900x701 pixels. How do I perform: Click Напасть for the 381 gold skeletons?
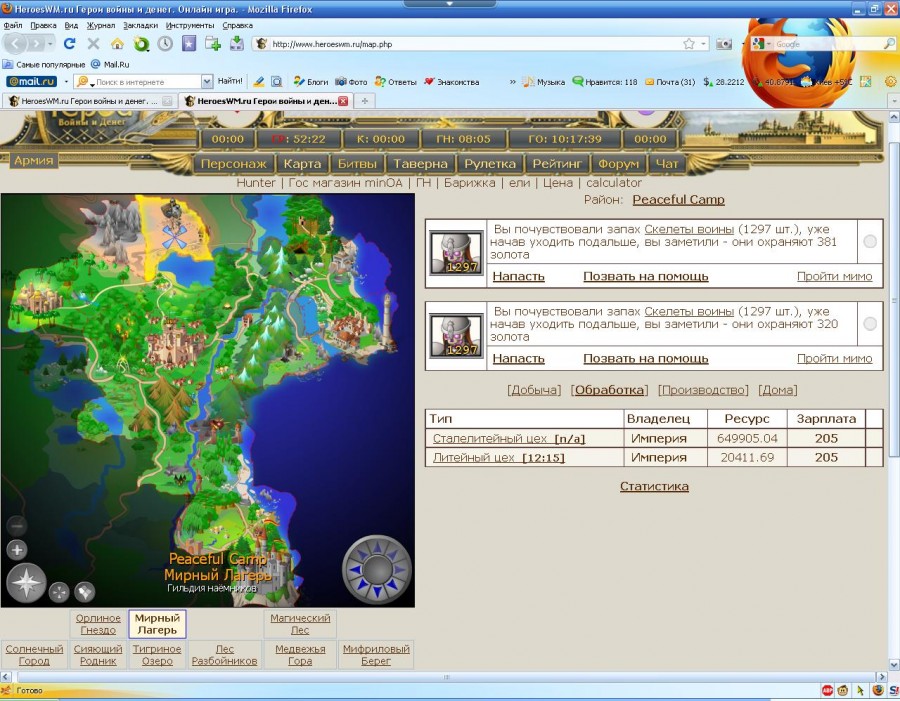pyautogui.click(x=518, y=276)
